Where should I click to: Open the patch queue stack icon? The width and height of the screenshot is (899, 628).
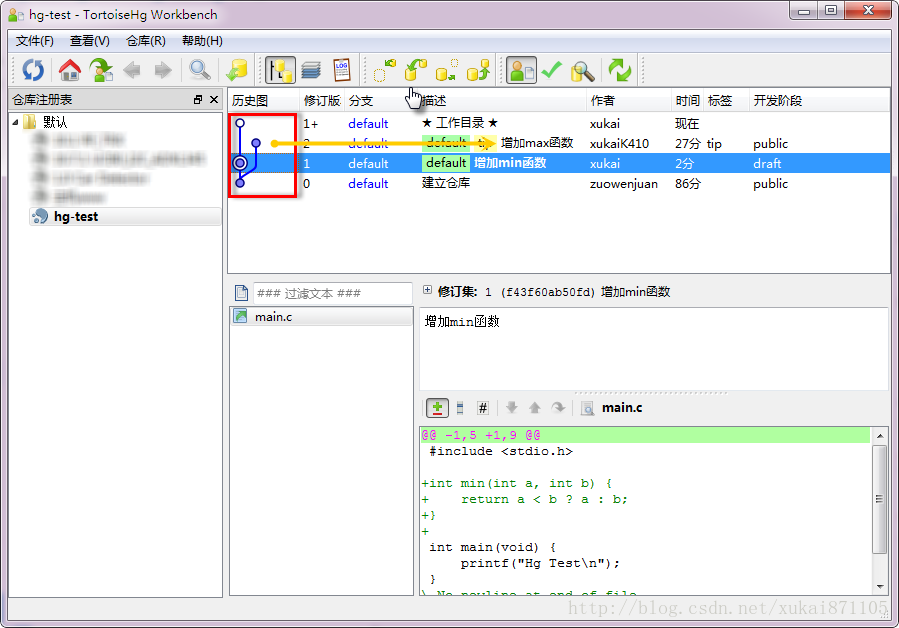coord(311,70)
